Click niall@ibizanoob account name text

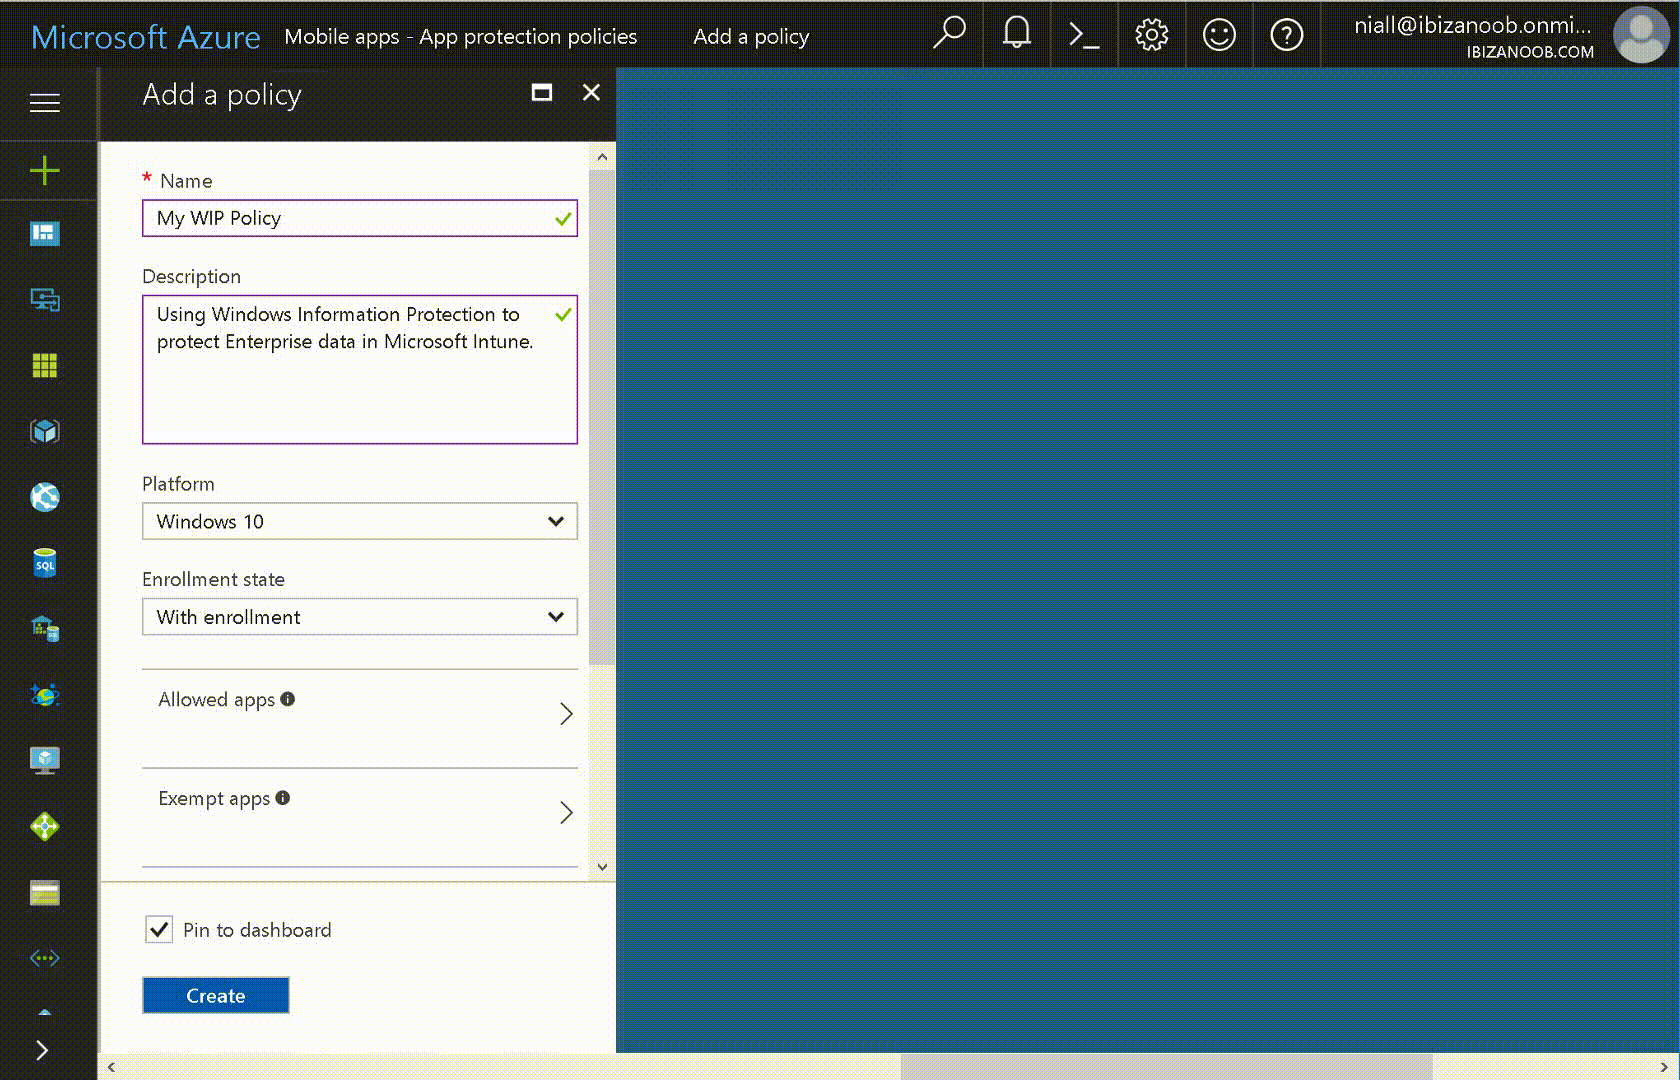coord(1472,26)
